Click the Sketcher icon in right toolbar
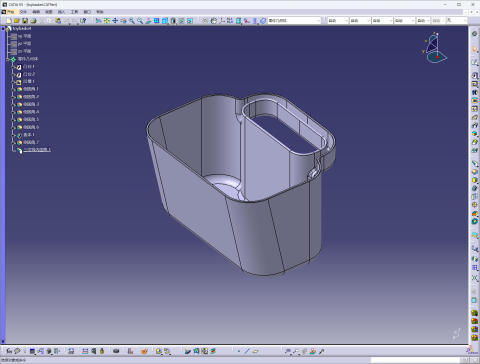 click(x=475, y=63)
